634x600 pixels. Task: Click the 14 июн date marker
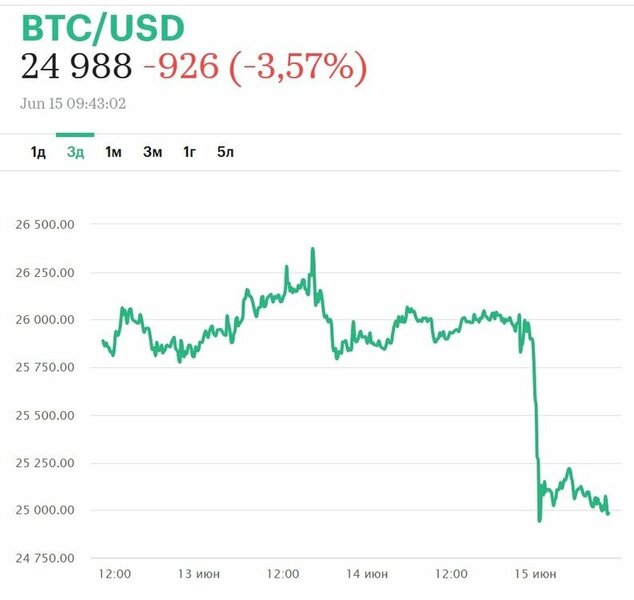point(368,574)
